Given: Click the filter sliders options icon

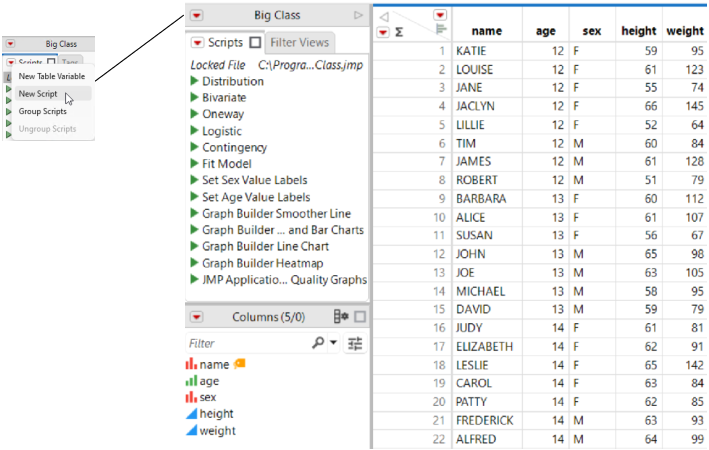Looking at the screenshot, I should tap(355, 344).
